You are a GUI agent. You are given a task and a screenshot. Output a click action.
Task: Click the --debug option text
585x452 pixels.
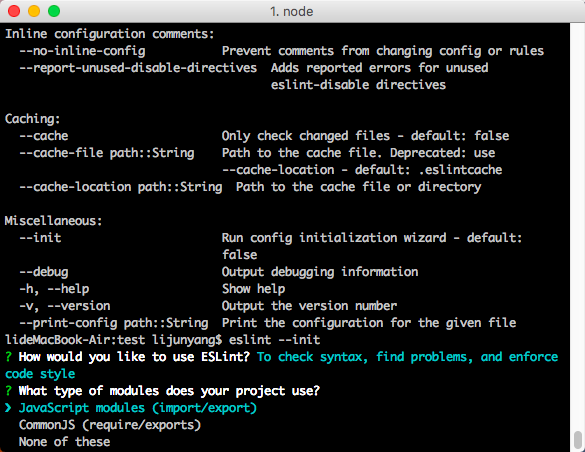(44, 272)
